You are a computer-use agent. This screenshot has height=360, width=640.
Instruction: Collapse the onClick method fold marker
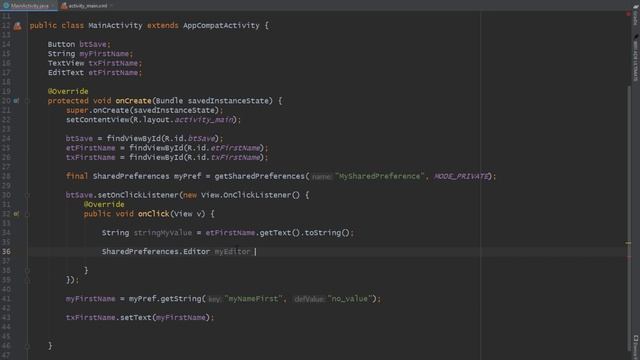(27, 214)
